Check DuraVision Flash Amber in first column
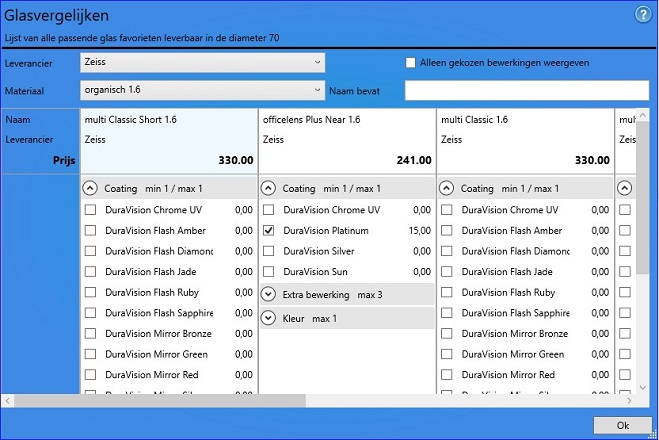This screenshot has width=659, height=440. (x=90, y=231)
